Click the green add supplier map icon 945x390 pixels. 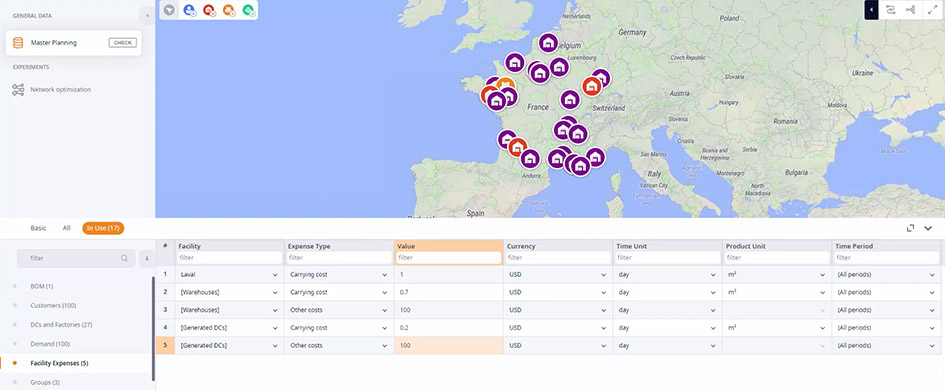point(248,10)
